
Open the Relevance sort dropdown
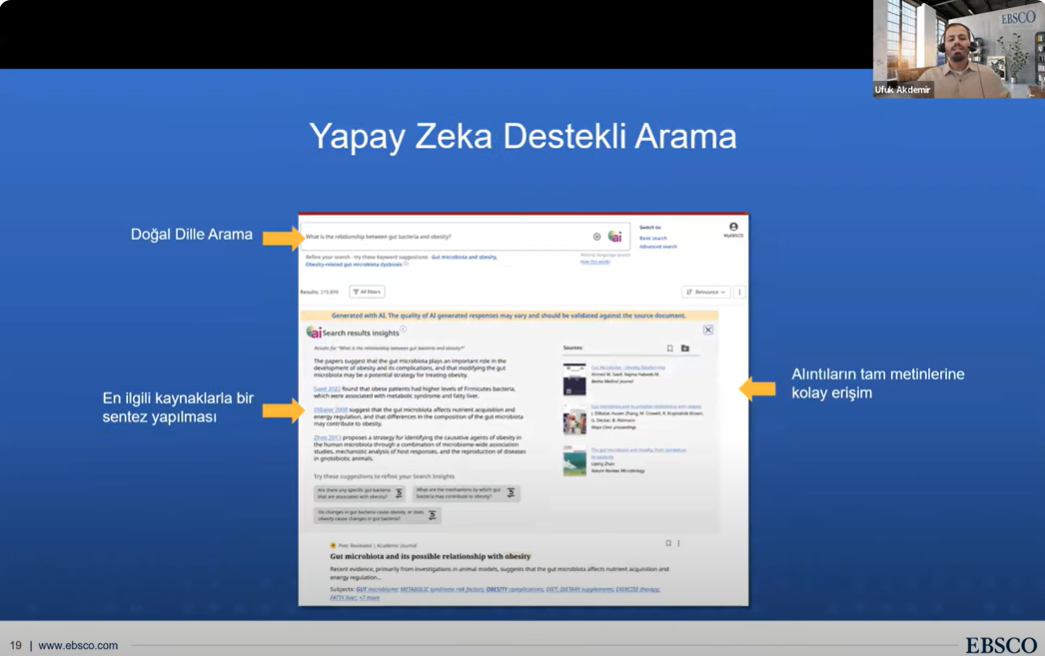(705, 292)
